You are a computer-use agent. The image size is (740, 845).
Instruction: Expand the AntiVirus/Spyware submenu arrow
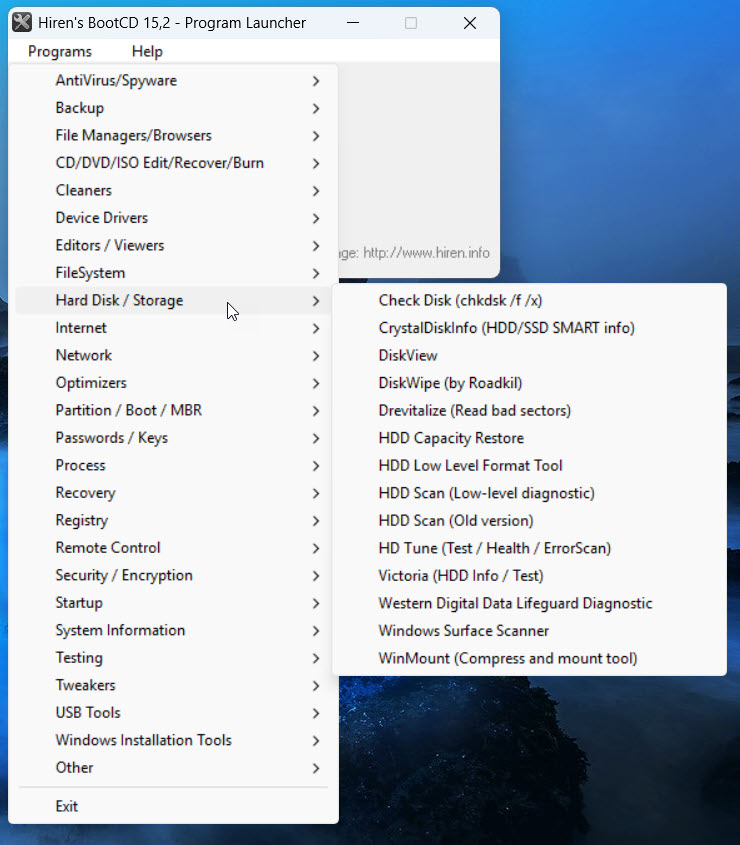point(316,81)
